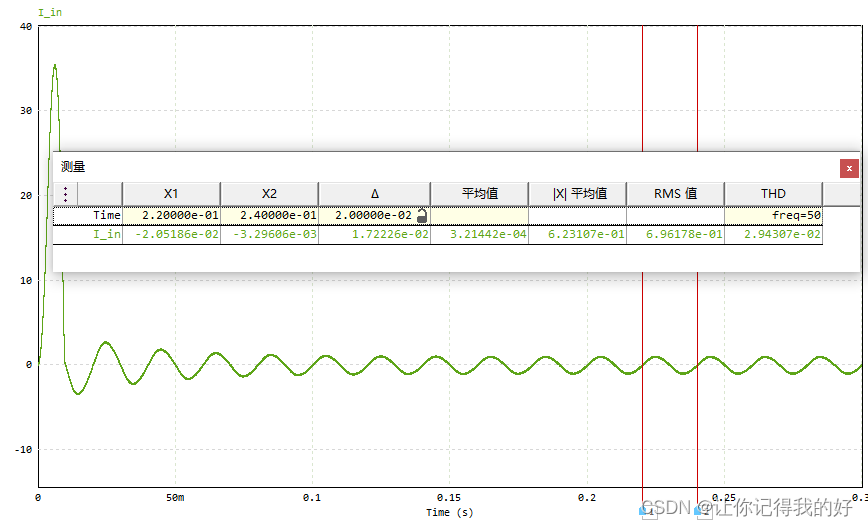This screenshot has width=868, height=526.
Task: Click I_in X1 value -2.05186e-02
Action: pyautogui.click(x=172, y=234)
